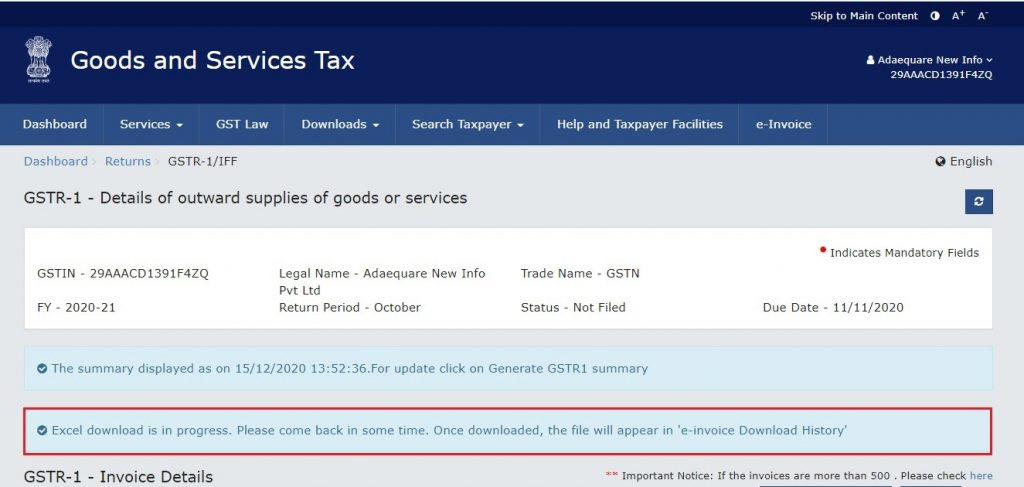Toggle the high contrast mode icon

point(935,16)
